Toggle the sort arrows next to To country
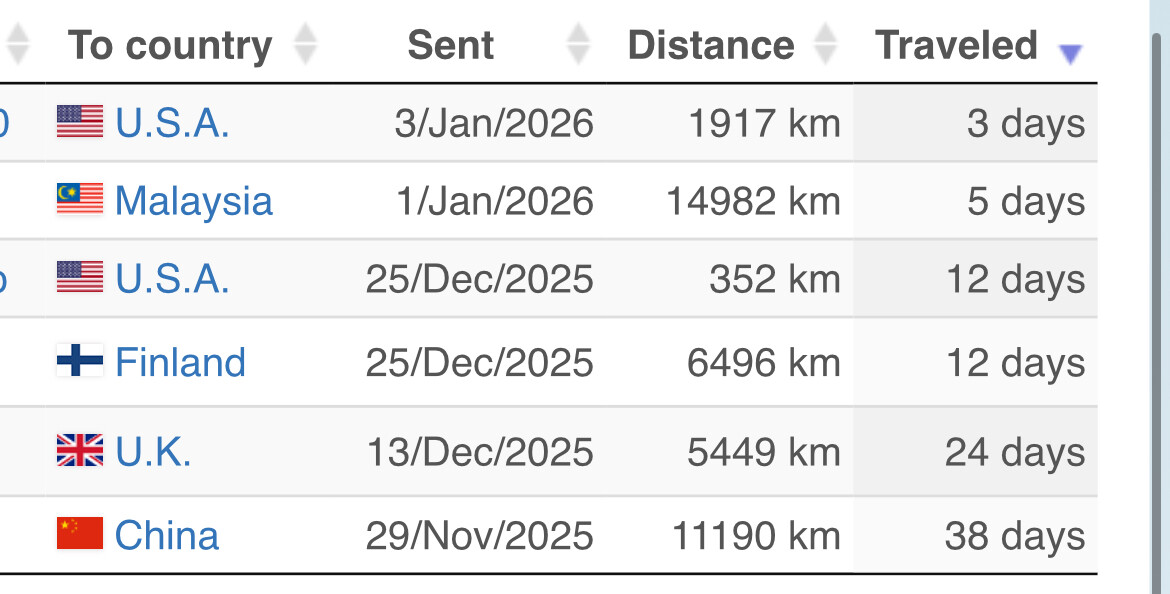Screen dimensions: 1170x594 (x=305, y=45)
